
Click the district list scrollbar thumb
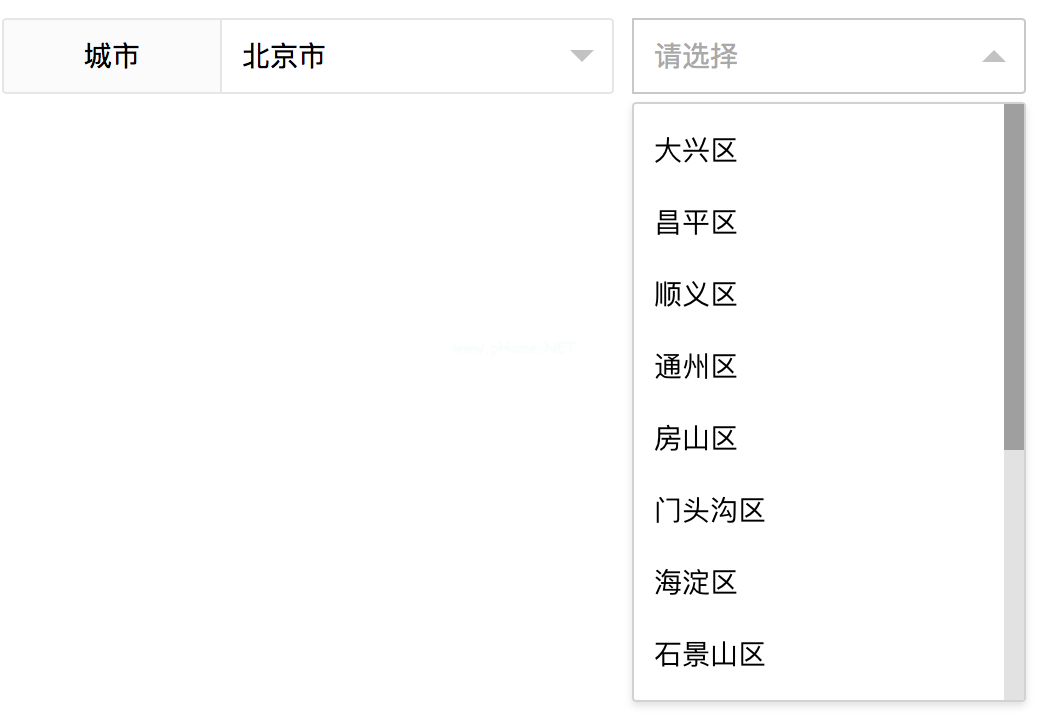point(1014,276)
